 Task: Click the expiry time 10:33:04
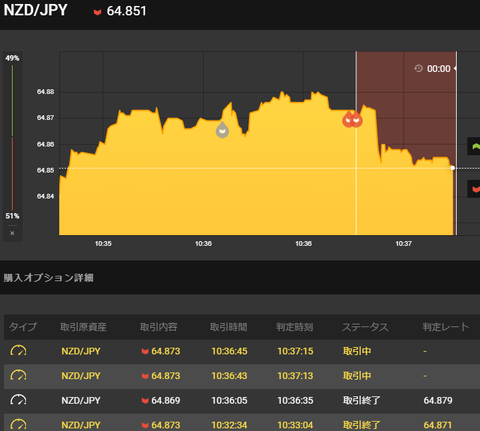pyautogui.click(x=296, y=425)
